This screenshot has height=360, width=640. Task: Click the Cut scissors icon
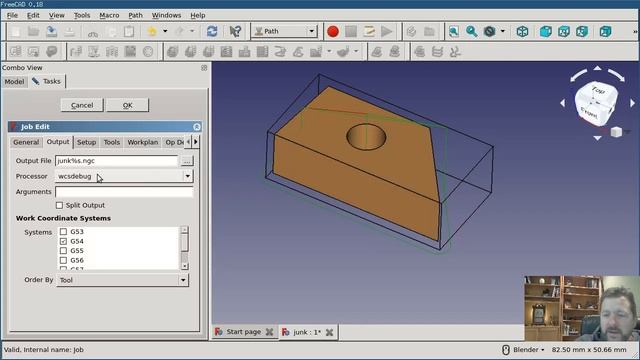coord(93,31)
